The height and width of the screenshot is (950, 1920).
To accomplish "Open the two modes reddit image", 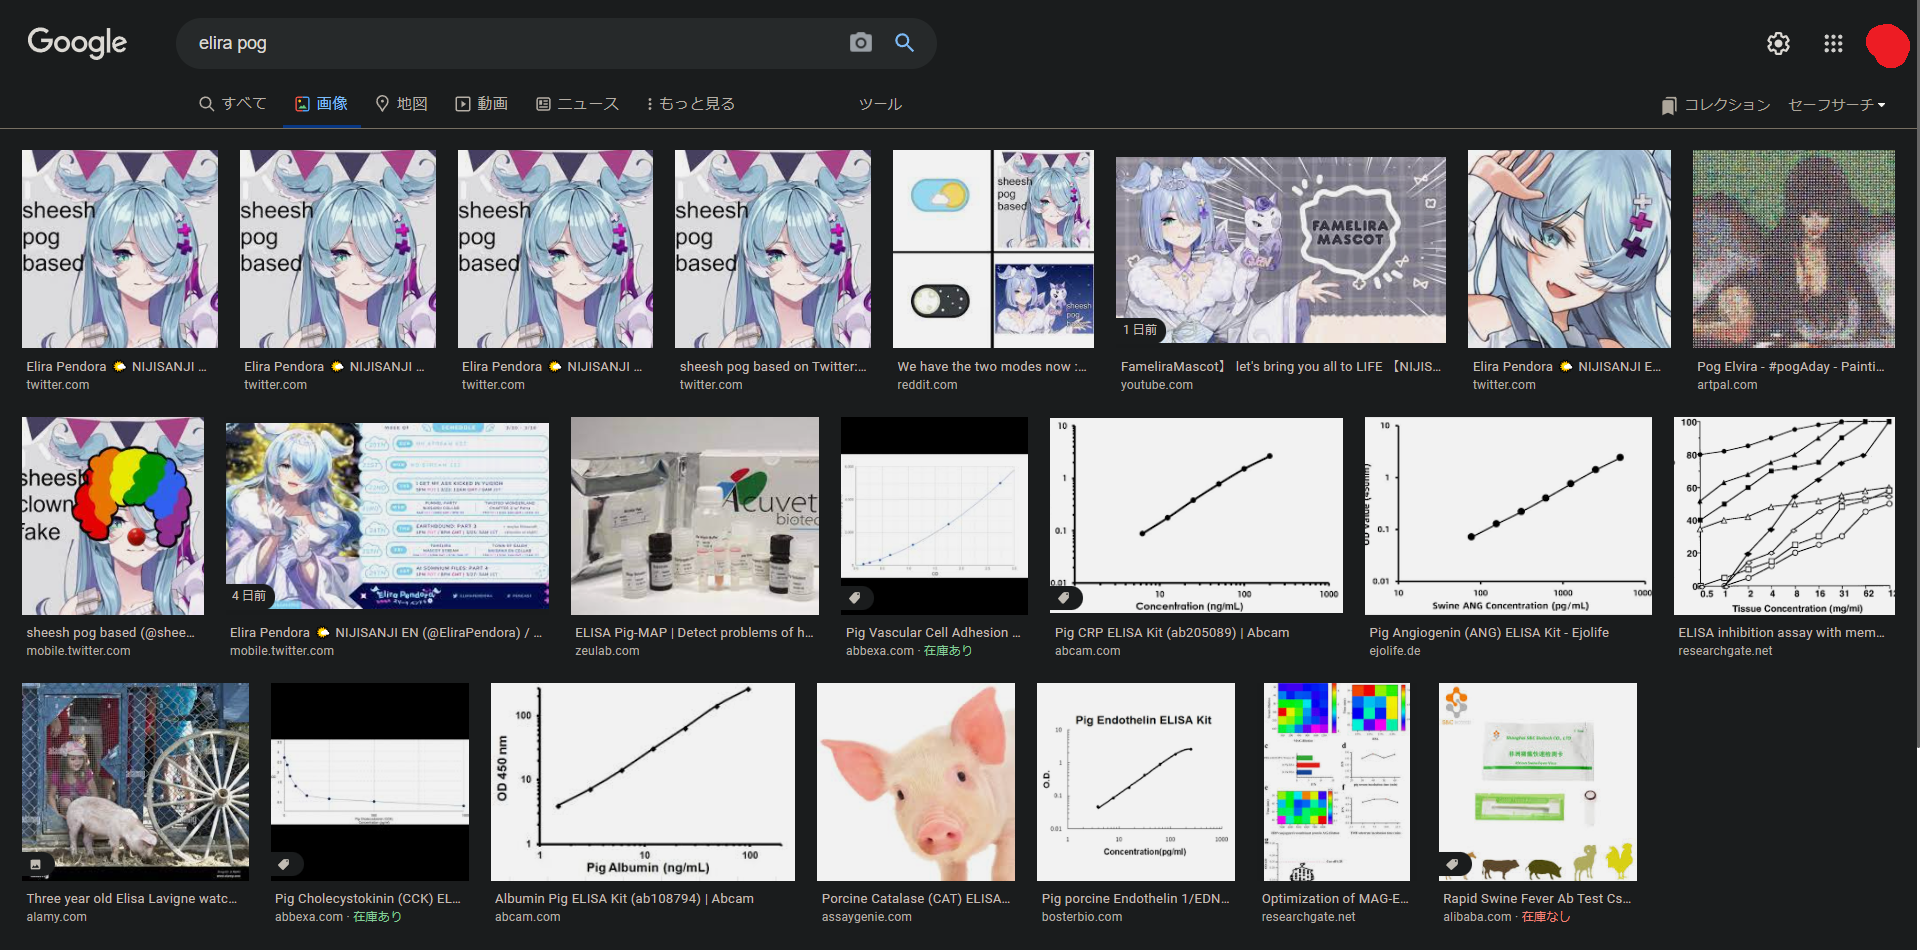I will pos(993,249).
